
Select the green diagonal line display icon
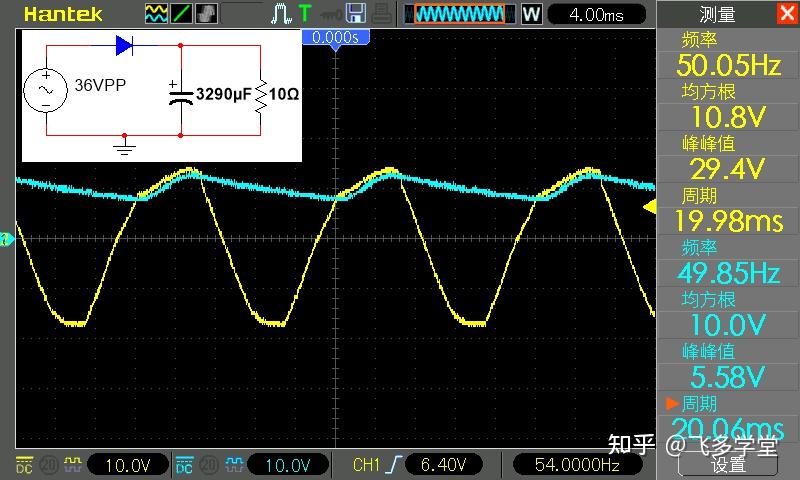[x=182, y=14]
